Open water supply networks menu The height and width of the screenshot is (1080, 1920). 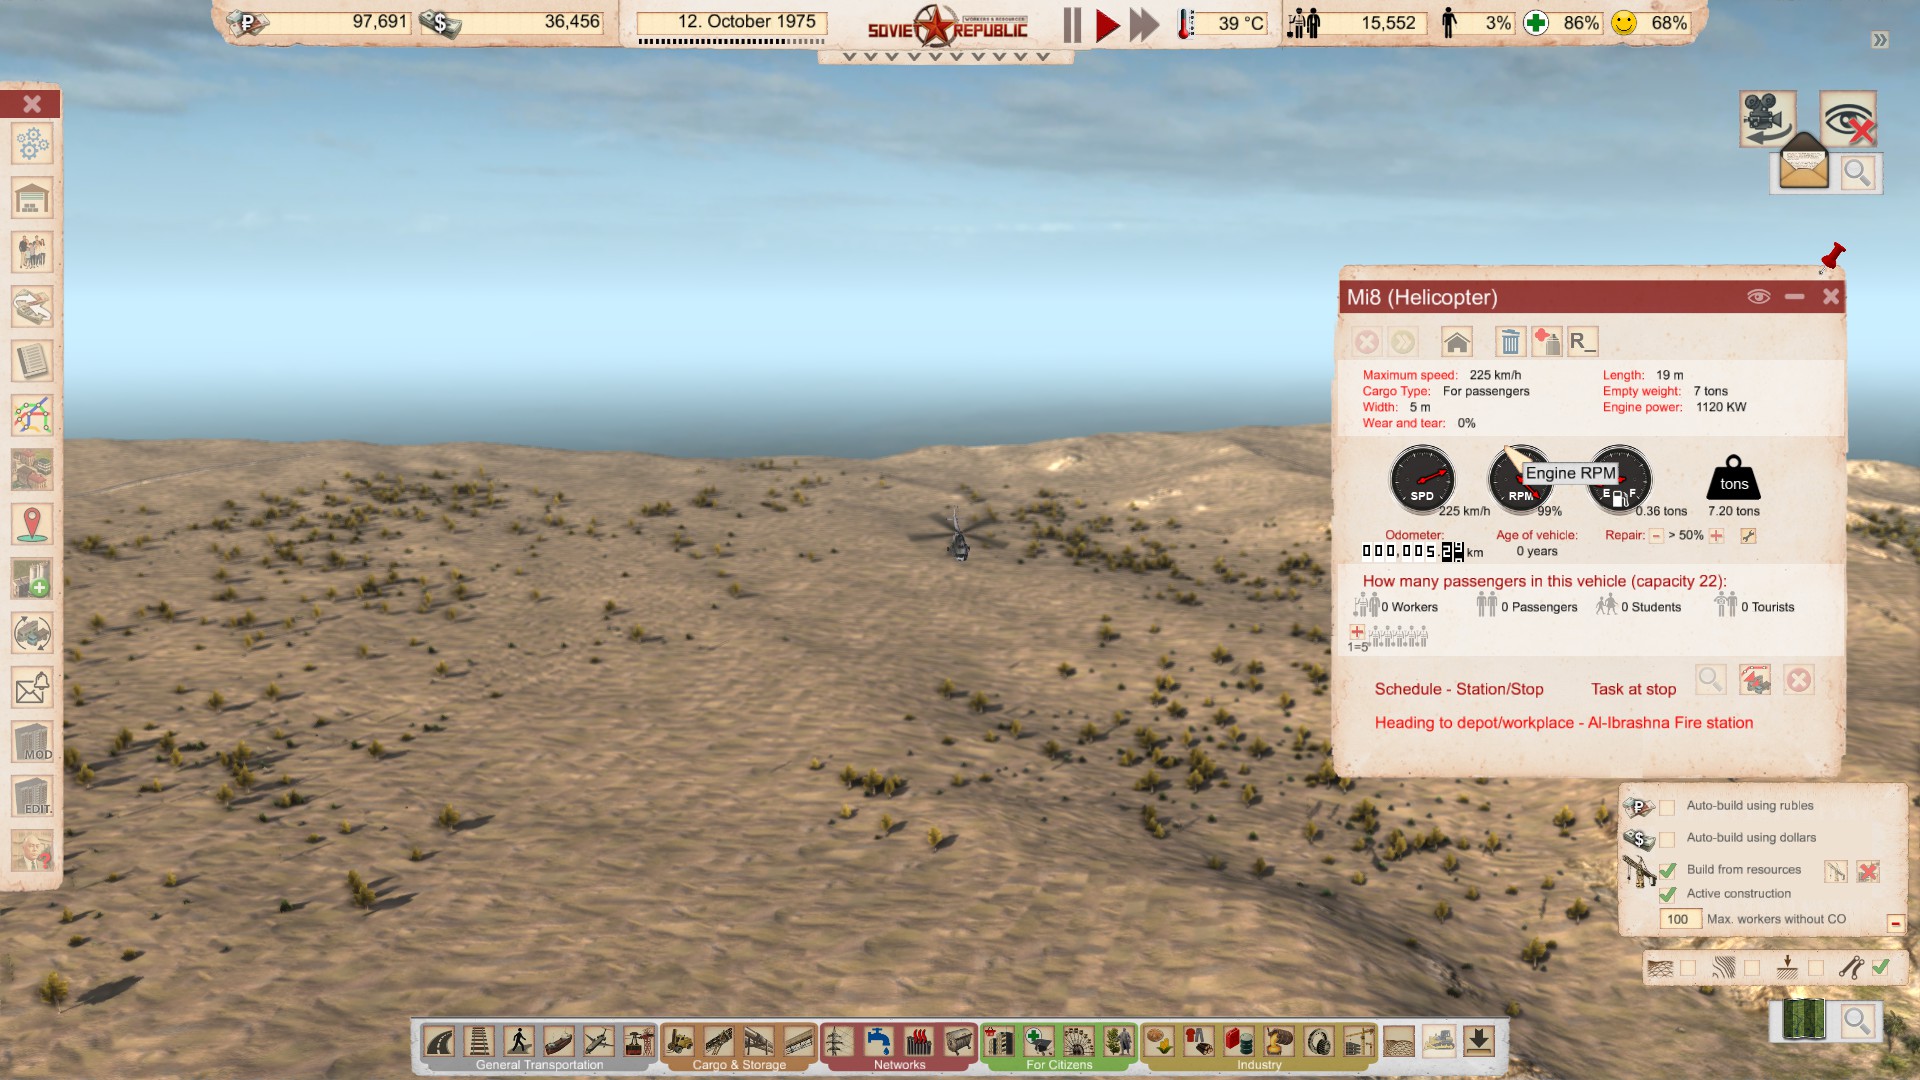click(x=879, y=1042)
